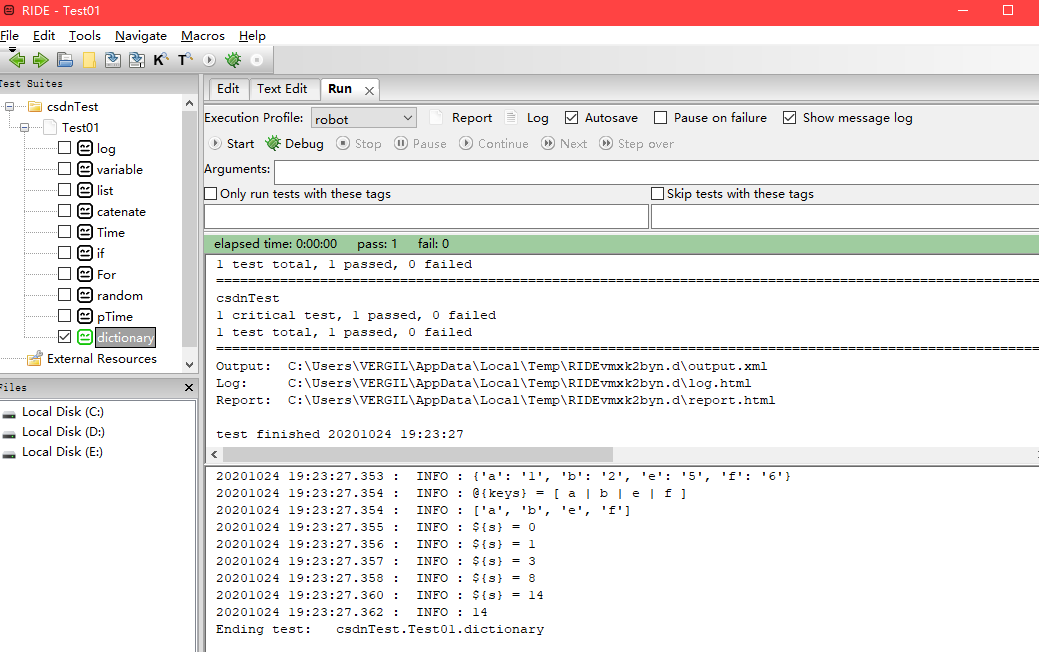This screenshot has width=1039, height=652.
Task: Uncheck the dictionary test case checkbox
Action: pos(64,337)
